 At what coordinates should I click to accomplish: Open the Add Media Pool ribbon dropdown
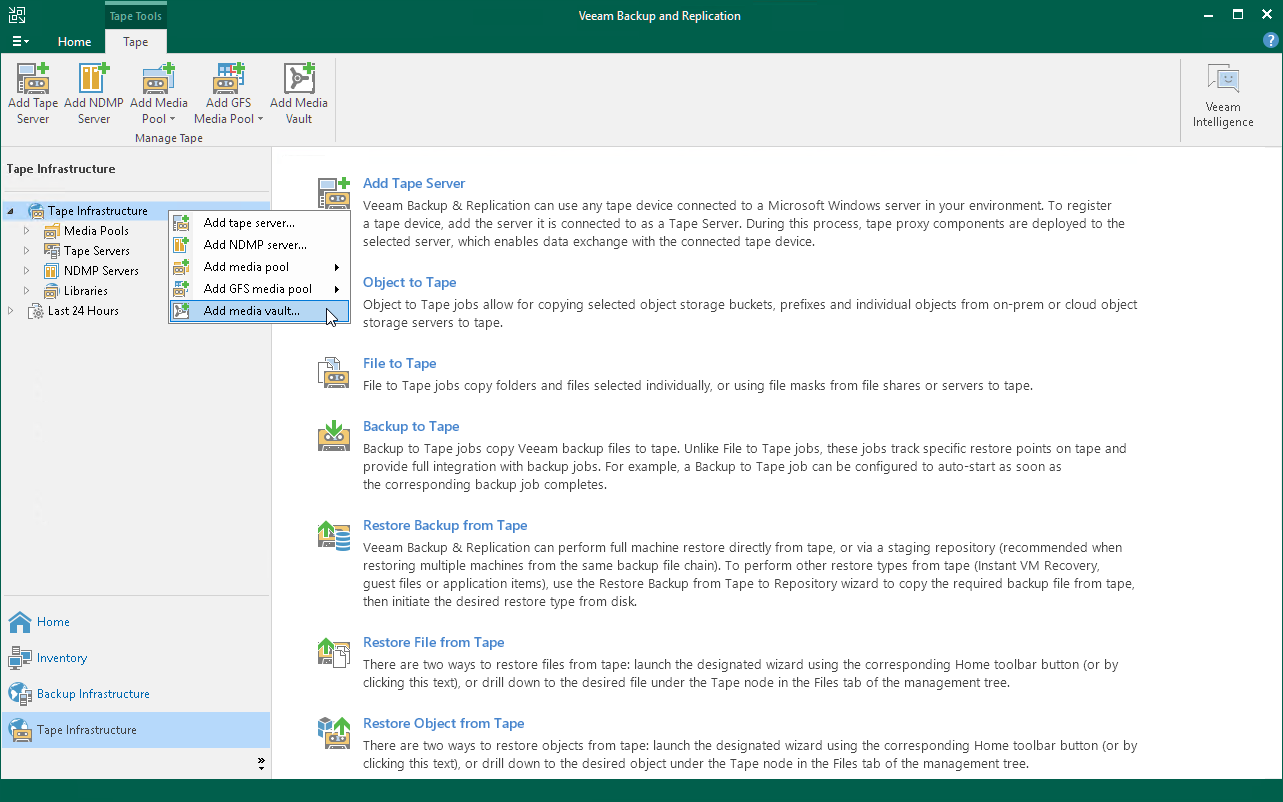tap(158, 94)
